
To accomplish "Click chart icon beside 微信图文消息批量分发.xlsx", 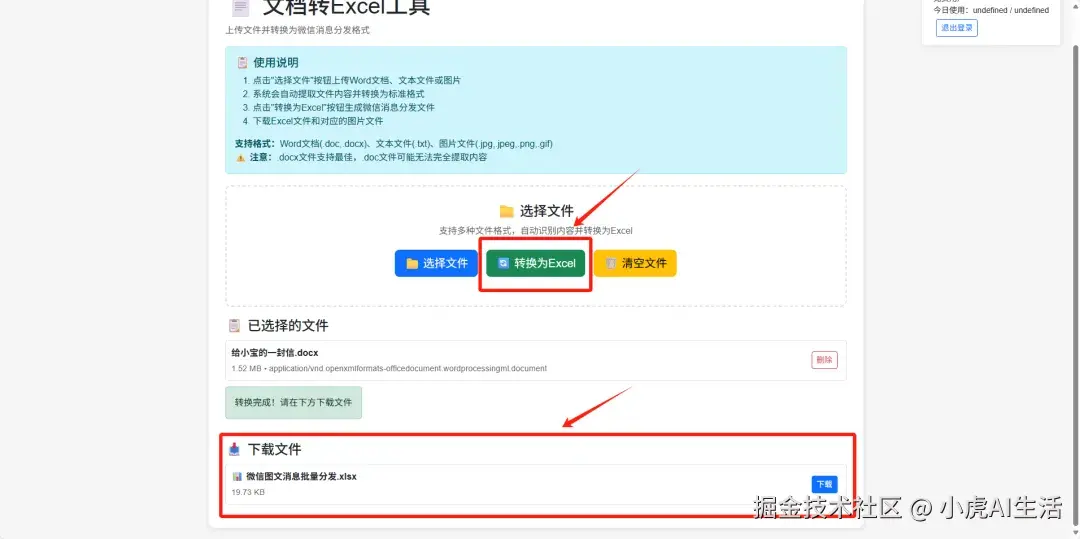I will point(237,476).
